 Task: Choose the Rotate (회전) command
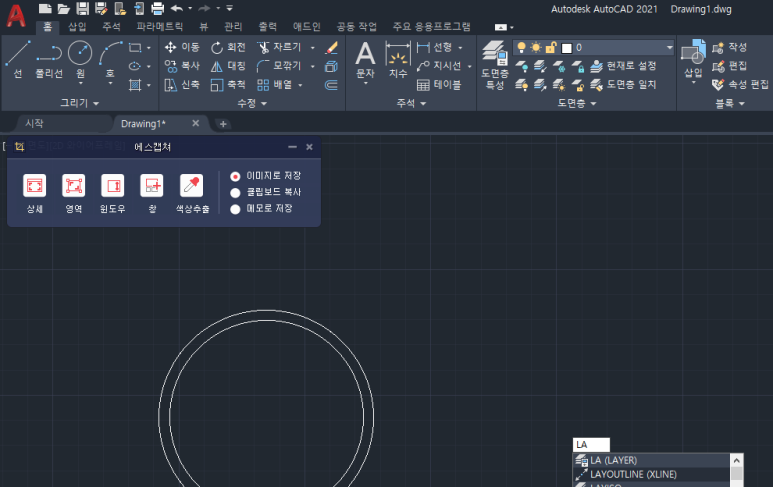(x=228, y=47)
